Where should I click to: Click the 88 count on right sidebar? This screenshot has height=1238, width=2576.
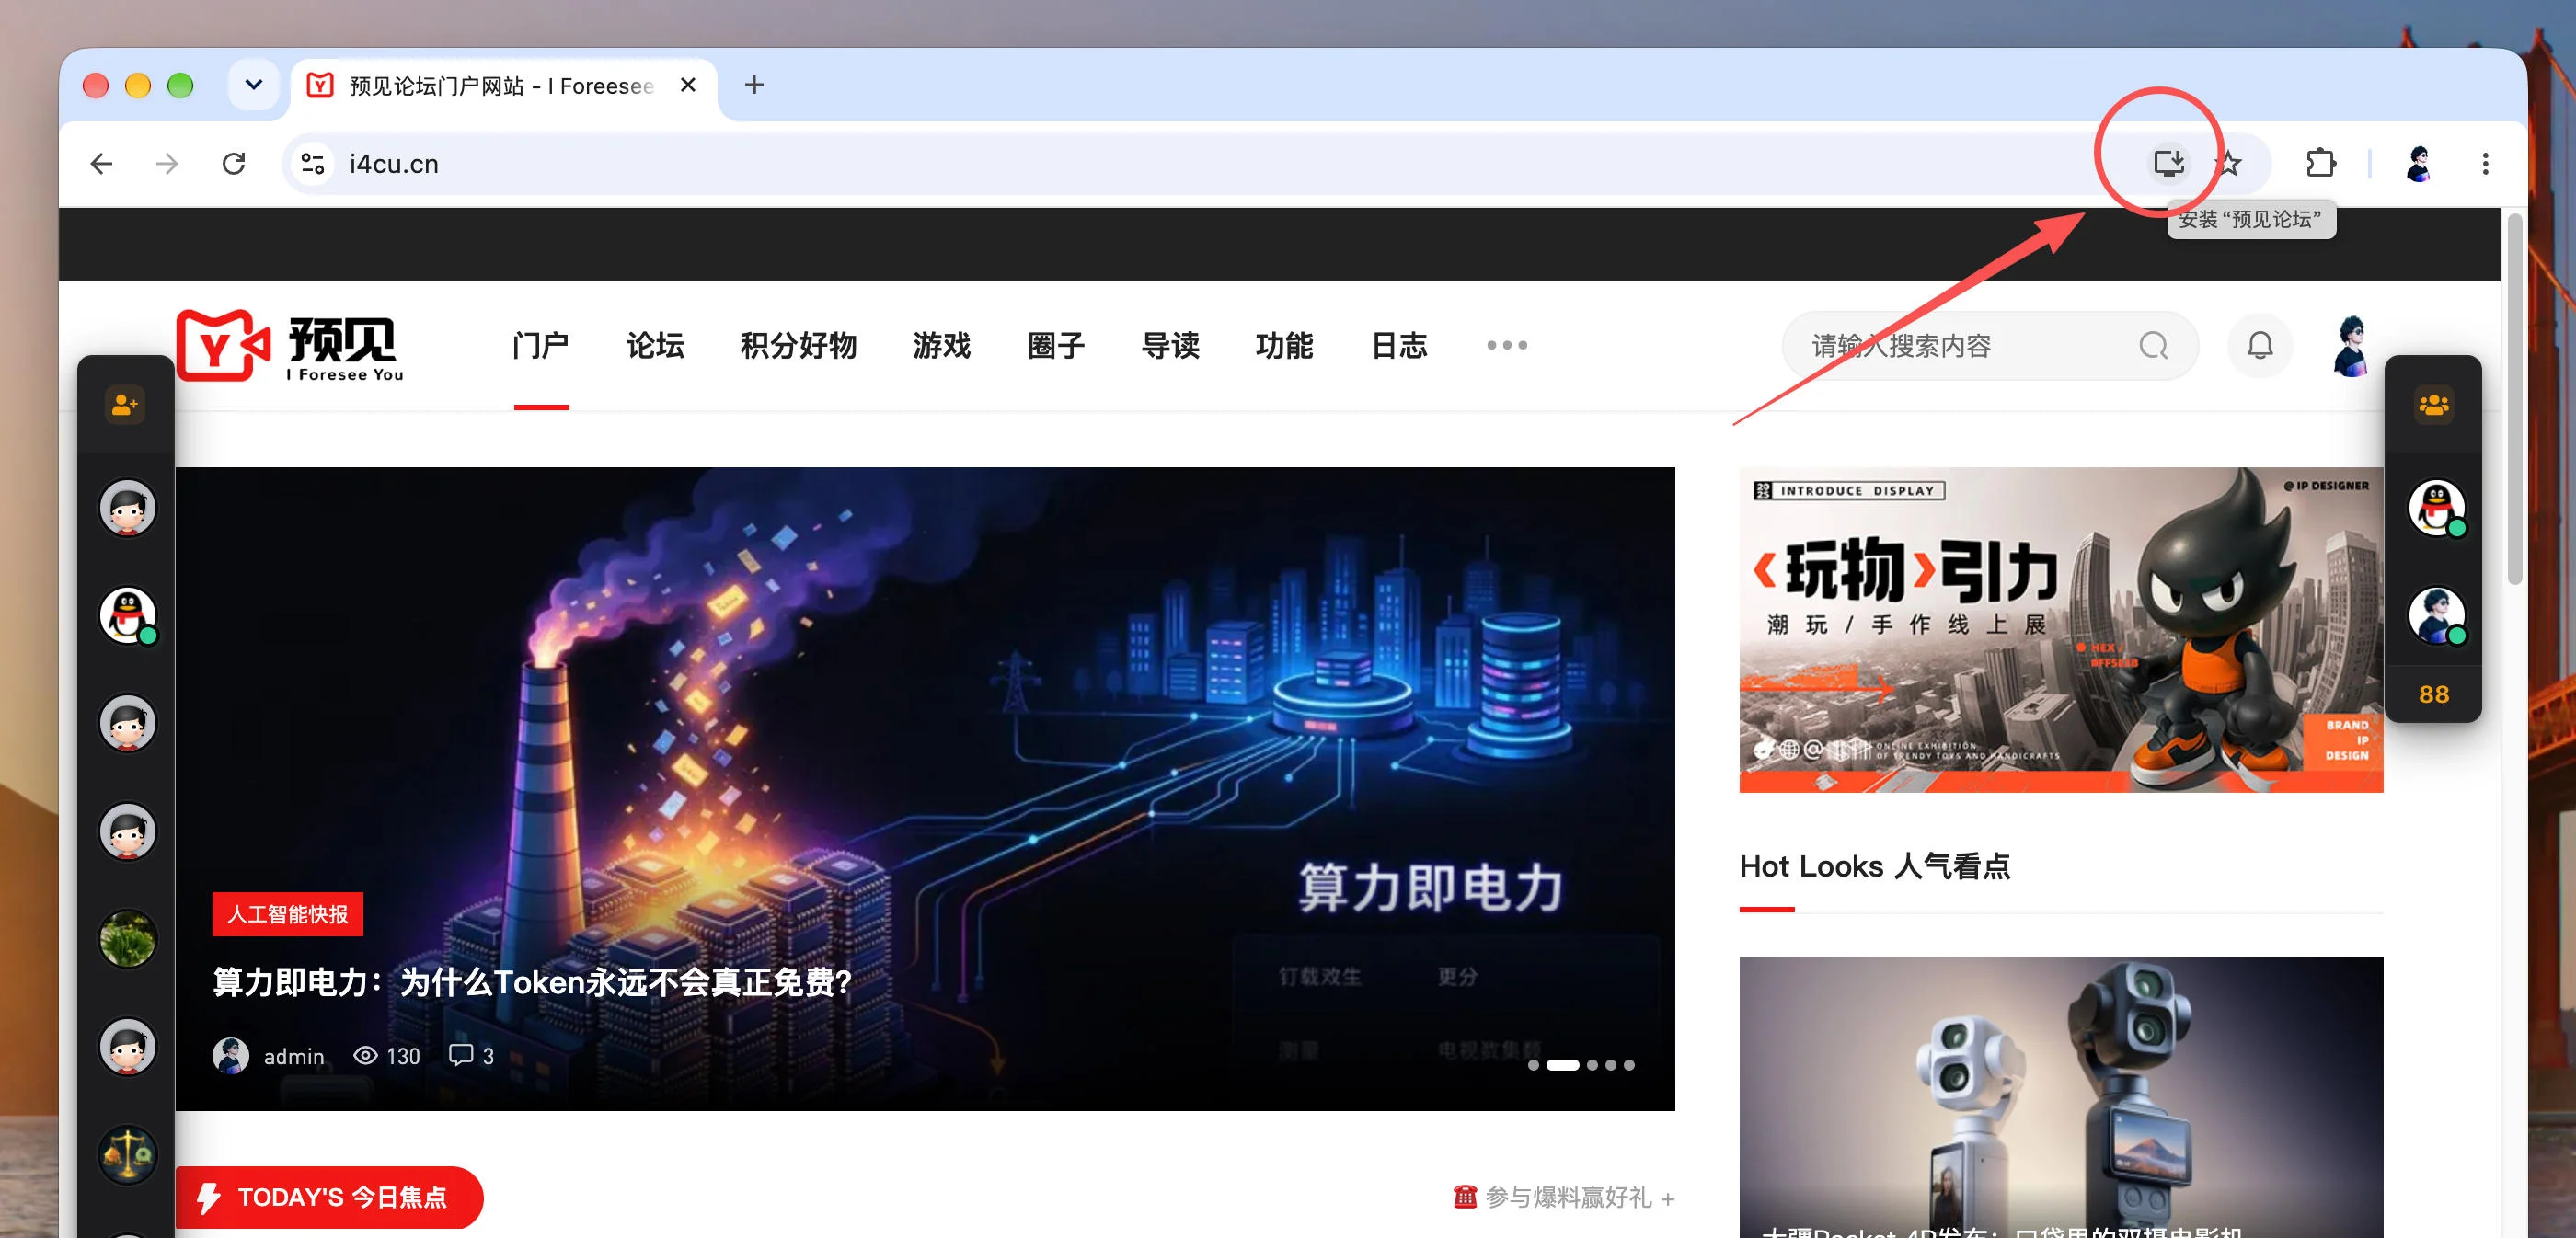[2433, 694]
